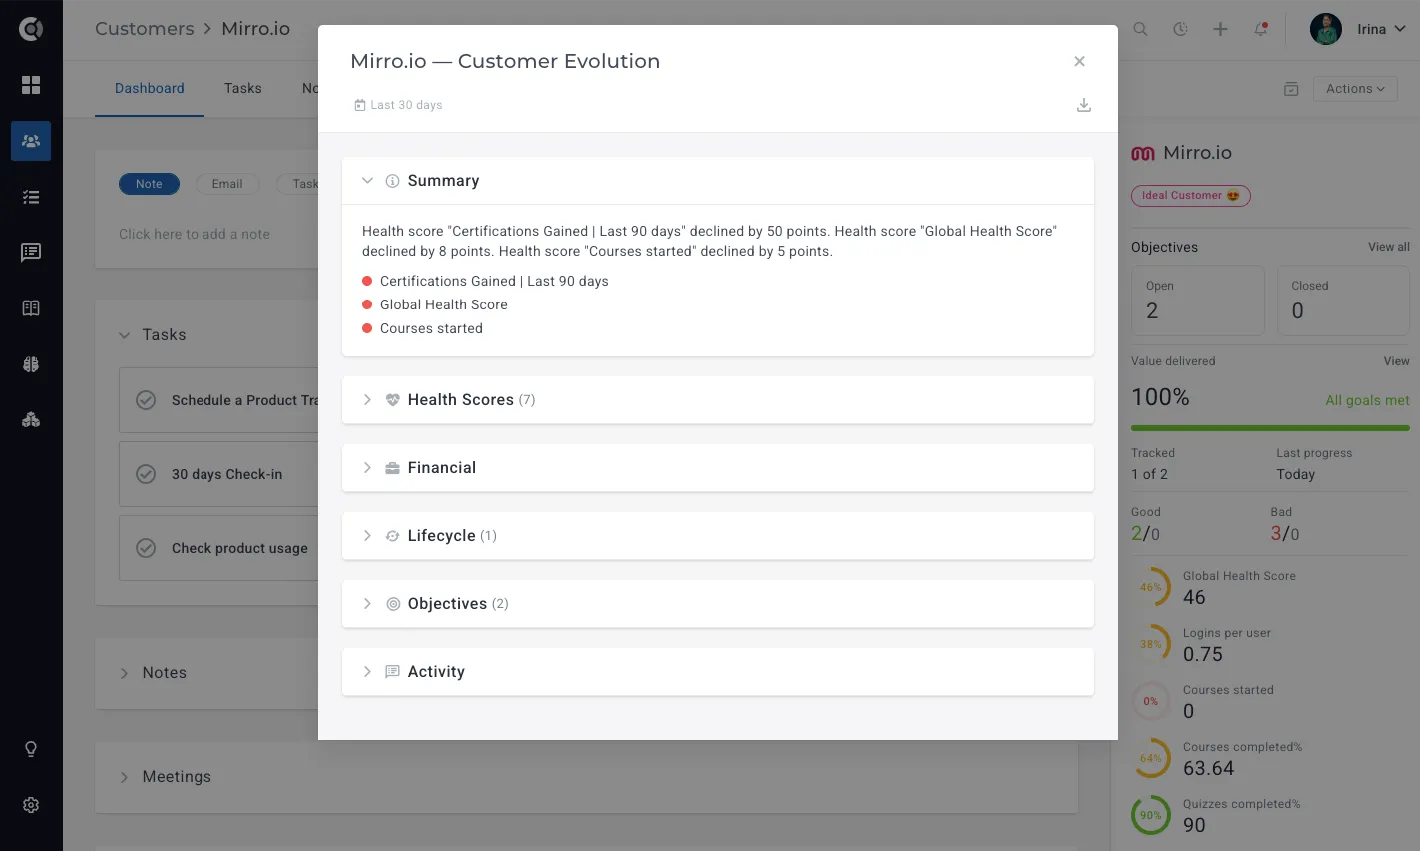1420x851 pixels.
Task: Click 'View all' next to Objectives
Action: 1389,247
